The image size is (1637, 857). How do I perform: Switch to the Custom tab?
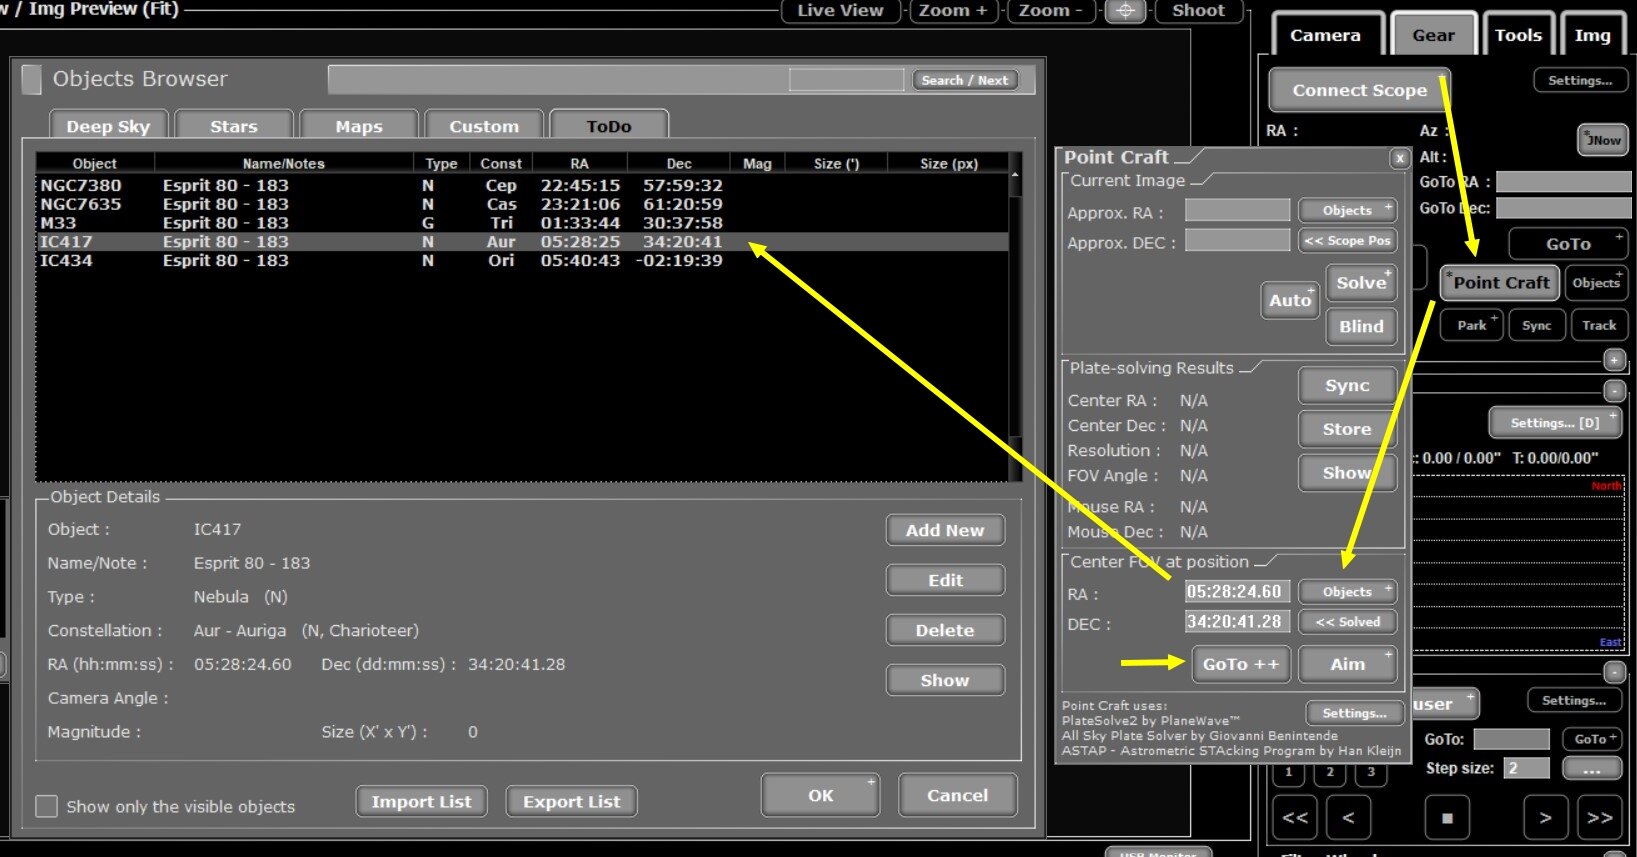(484, 126)
